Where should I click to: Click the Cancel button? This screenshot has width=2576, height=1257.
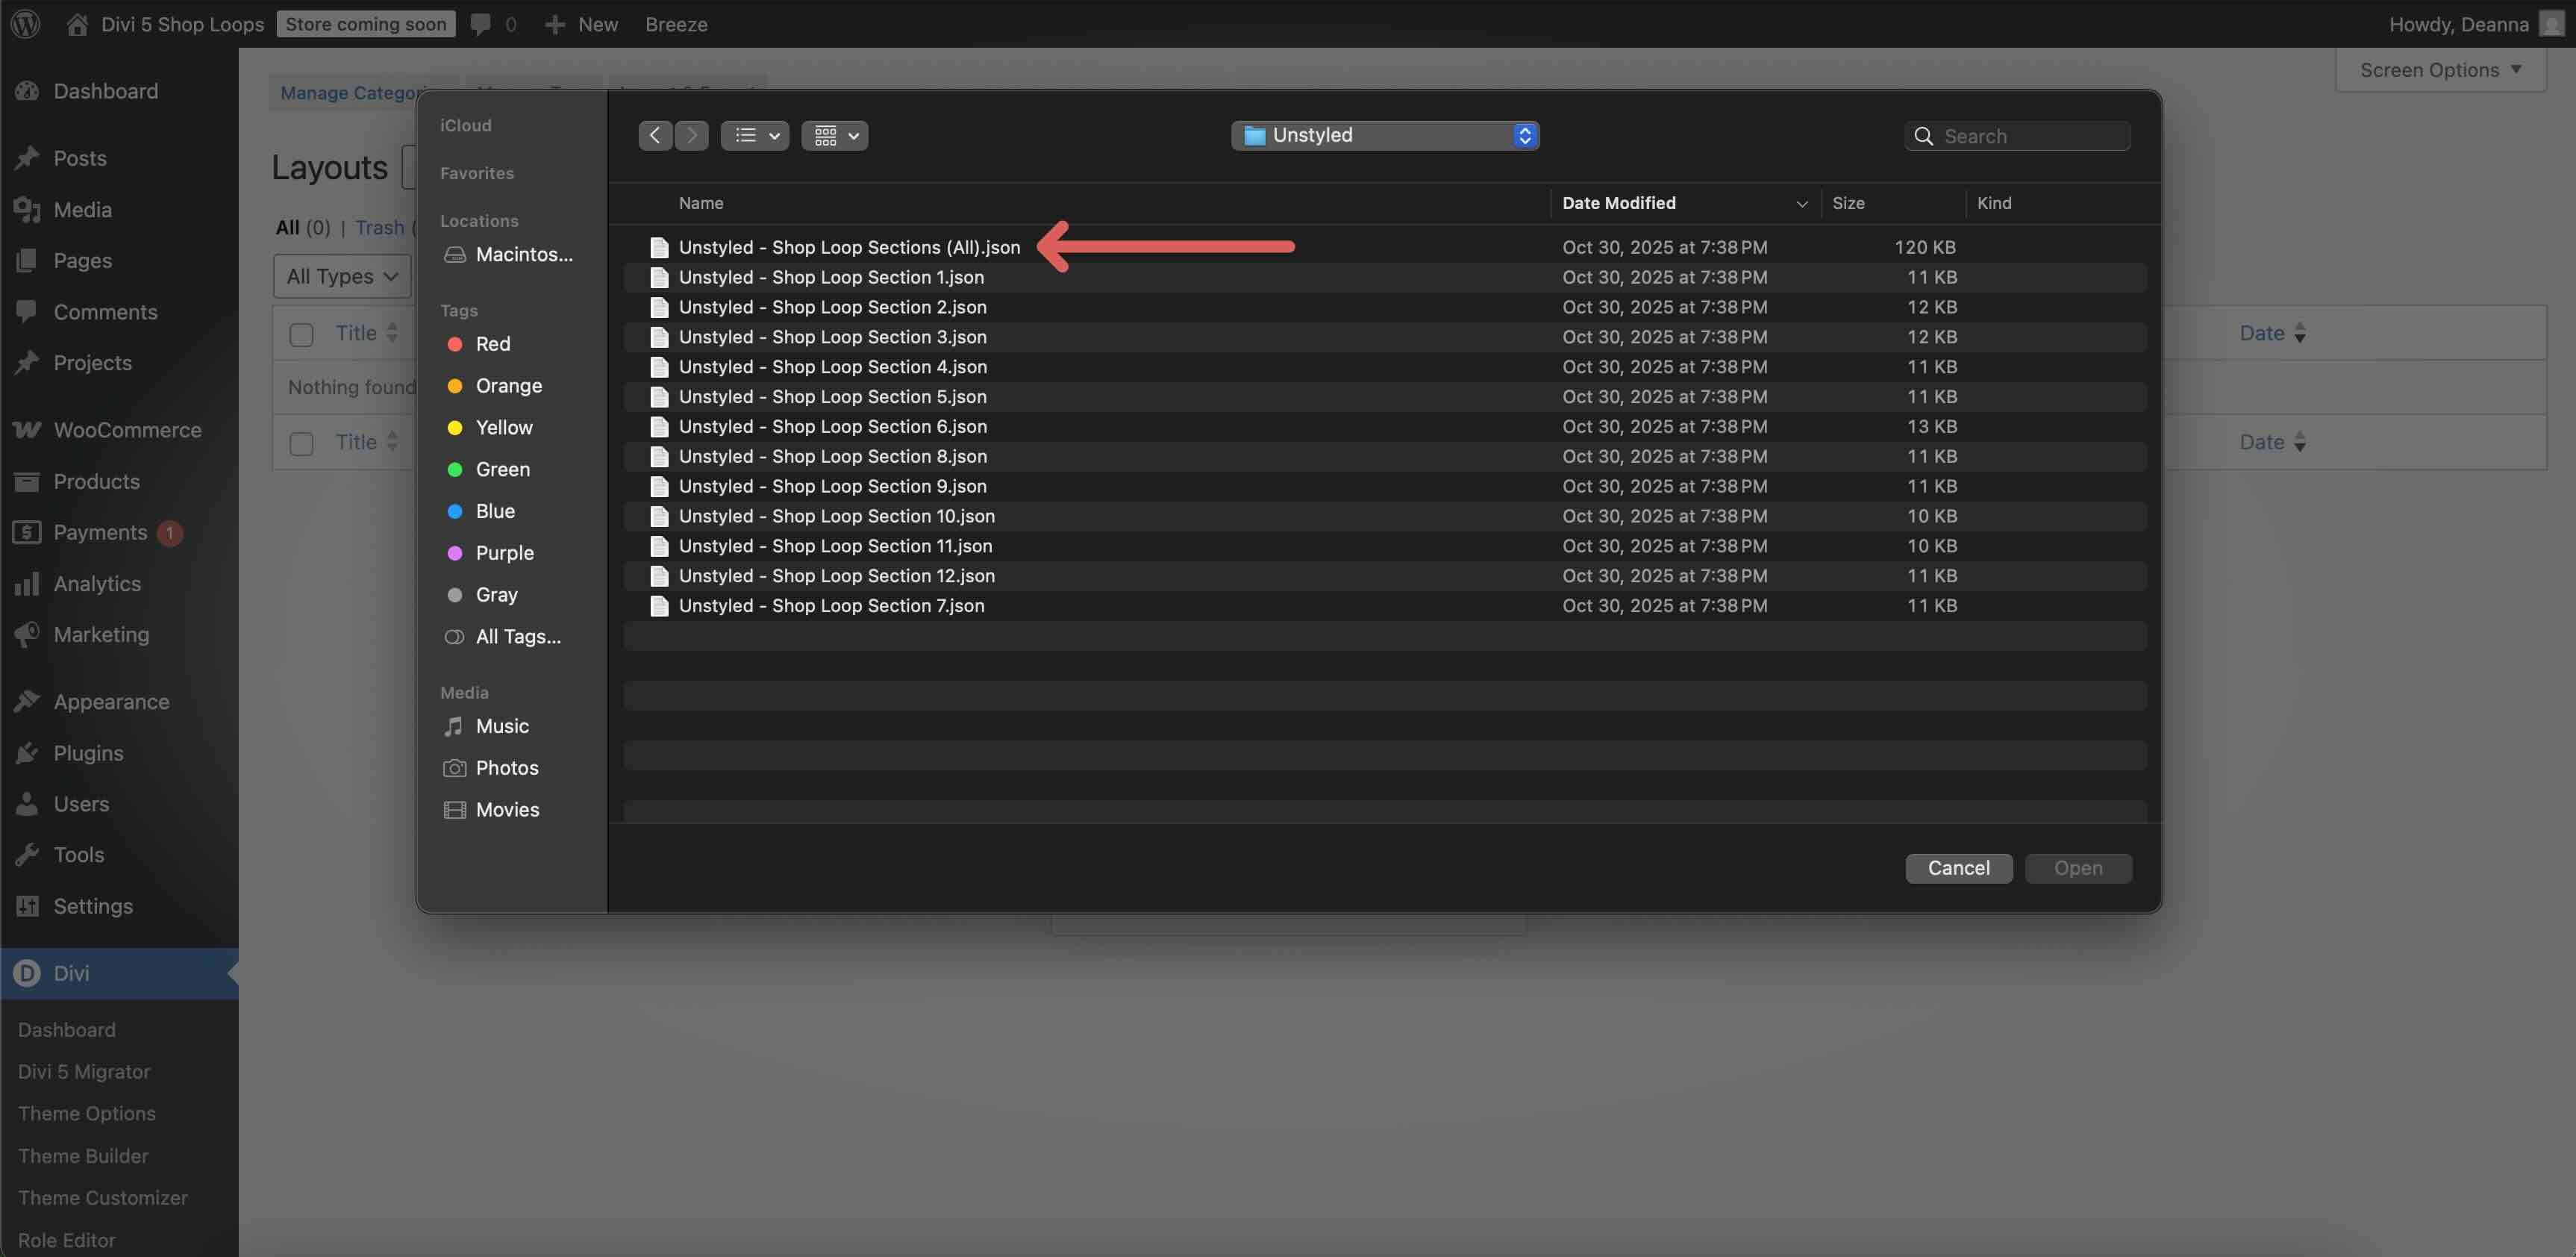[1958, 868]
